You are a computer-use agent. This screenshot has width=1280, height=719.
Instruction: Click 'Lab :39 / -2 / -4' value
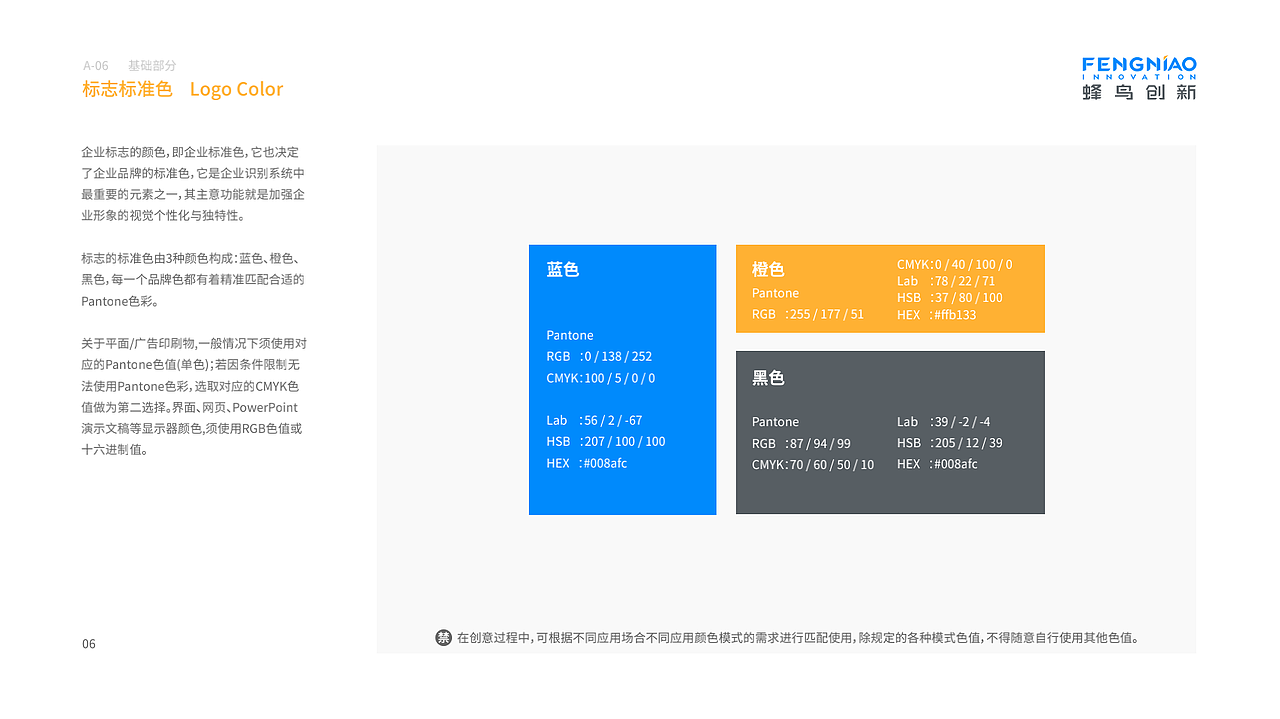[944, 422]
